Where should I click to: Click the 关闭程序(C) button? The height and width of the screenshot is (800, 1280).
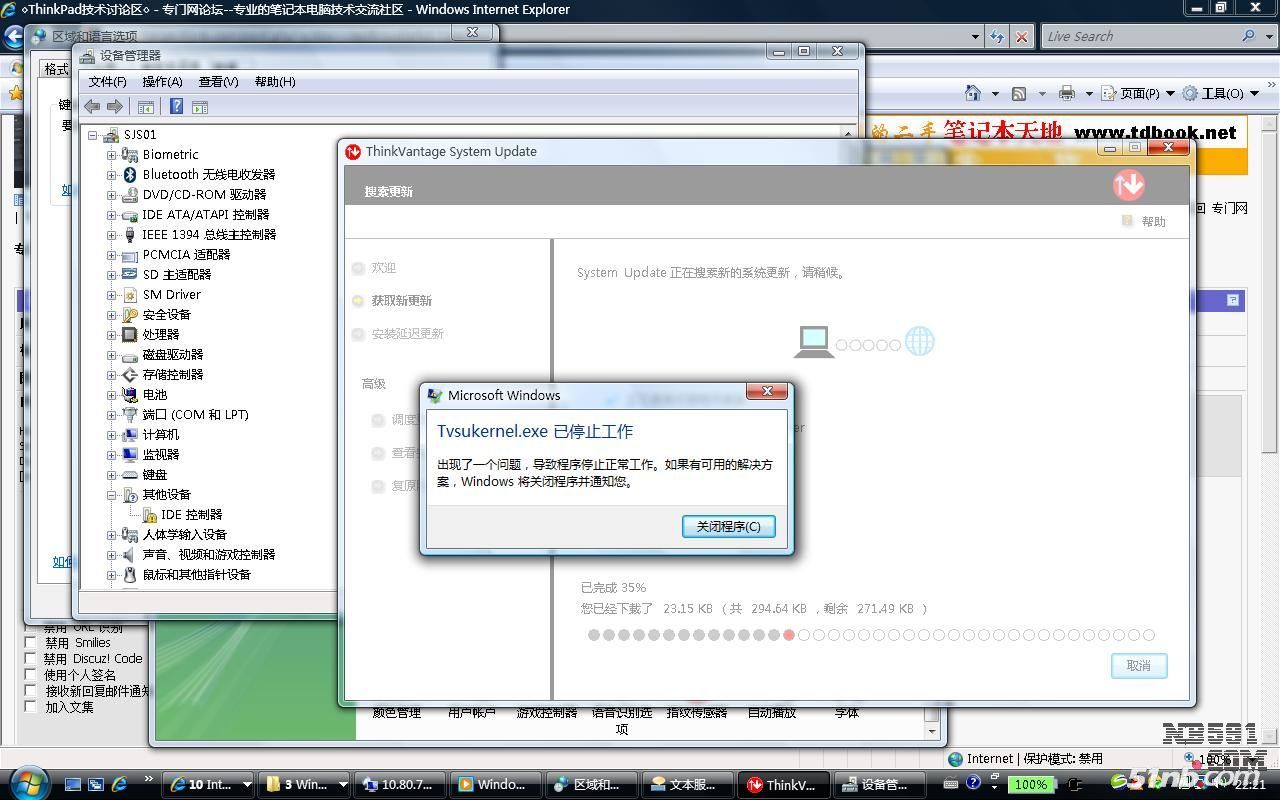coord(728,526)
